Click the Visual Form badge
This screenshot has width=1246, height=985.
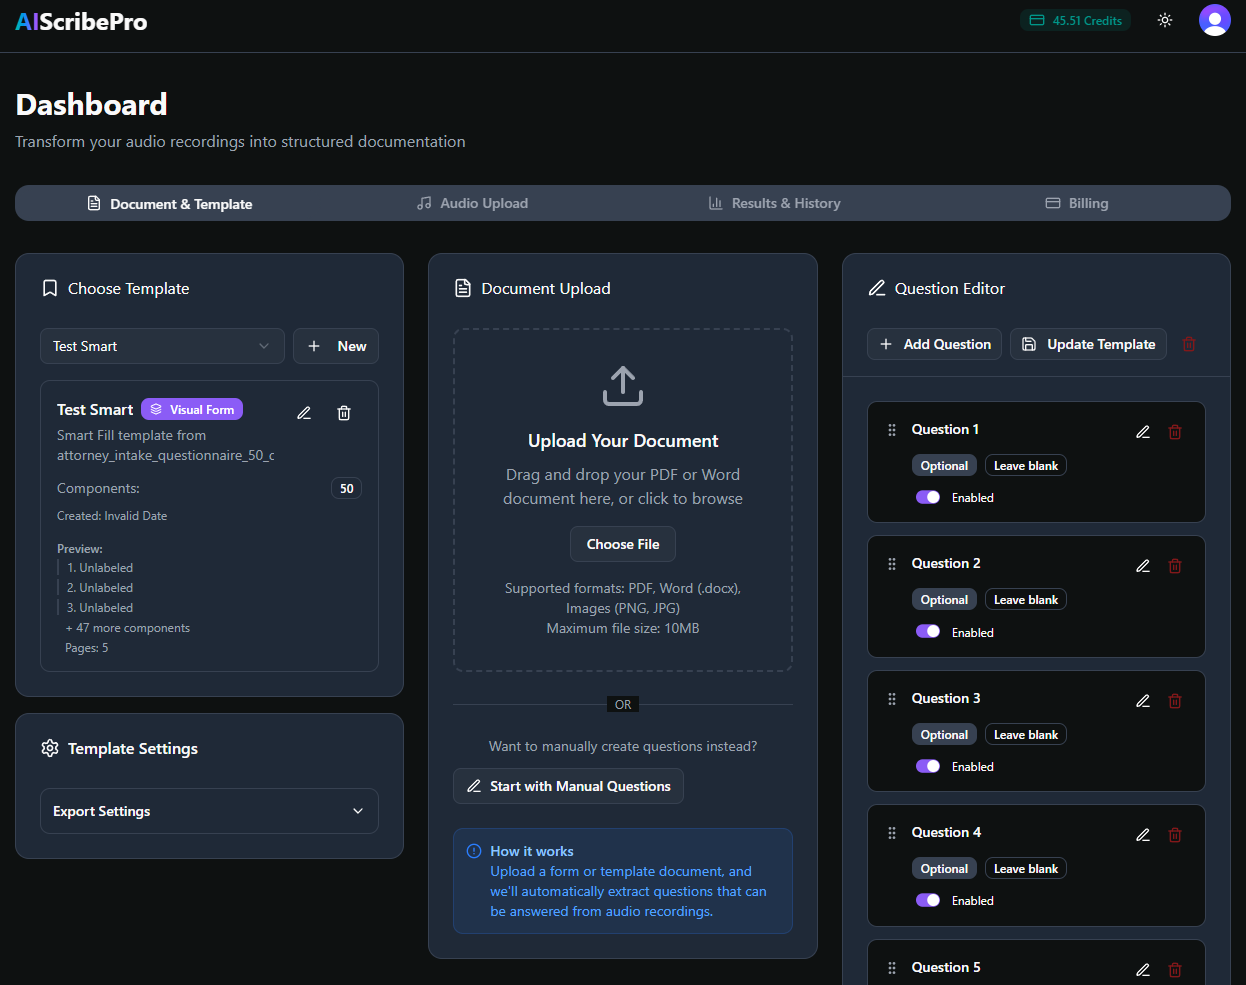point(192,409)
